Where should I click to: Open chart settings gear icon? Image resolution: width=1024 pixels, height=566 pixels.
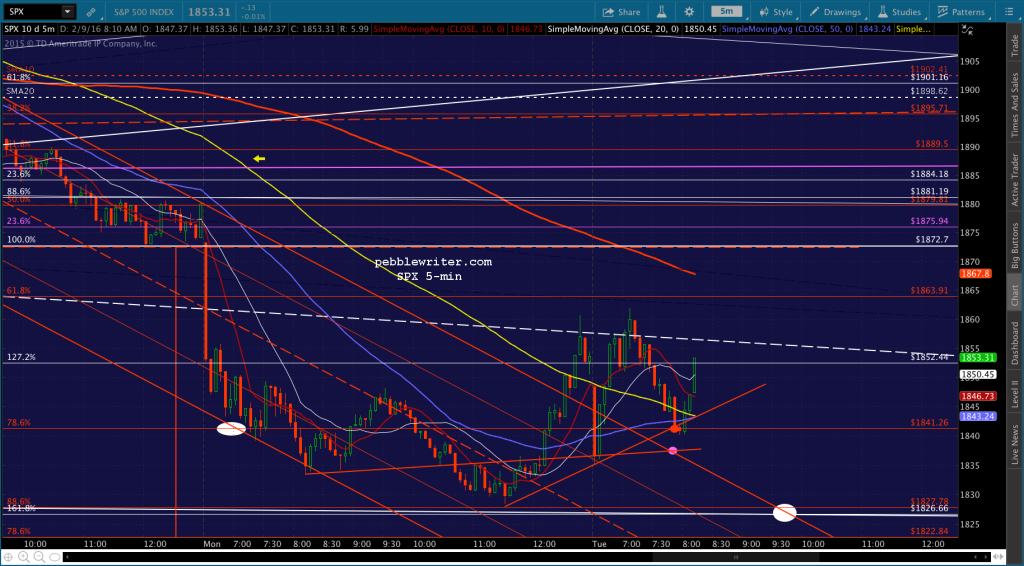tap(689, 12)
